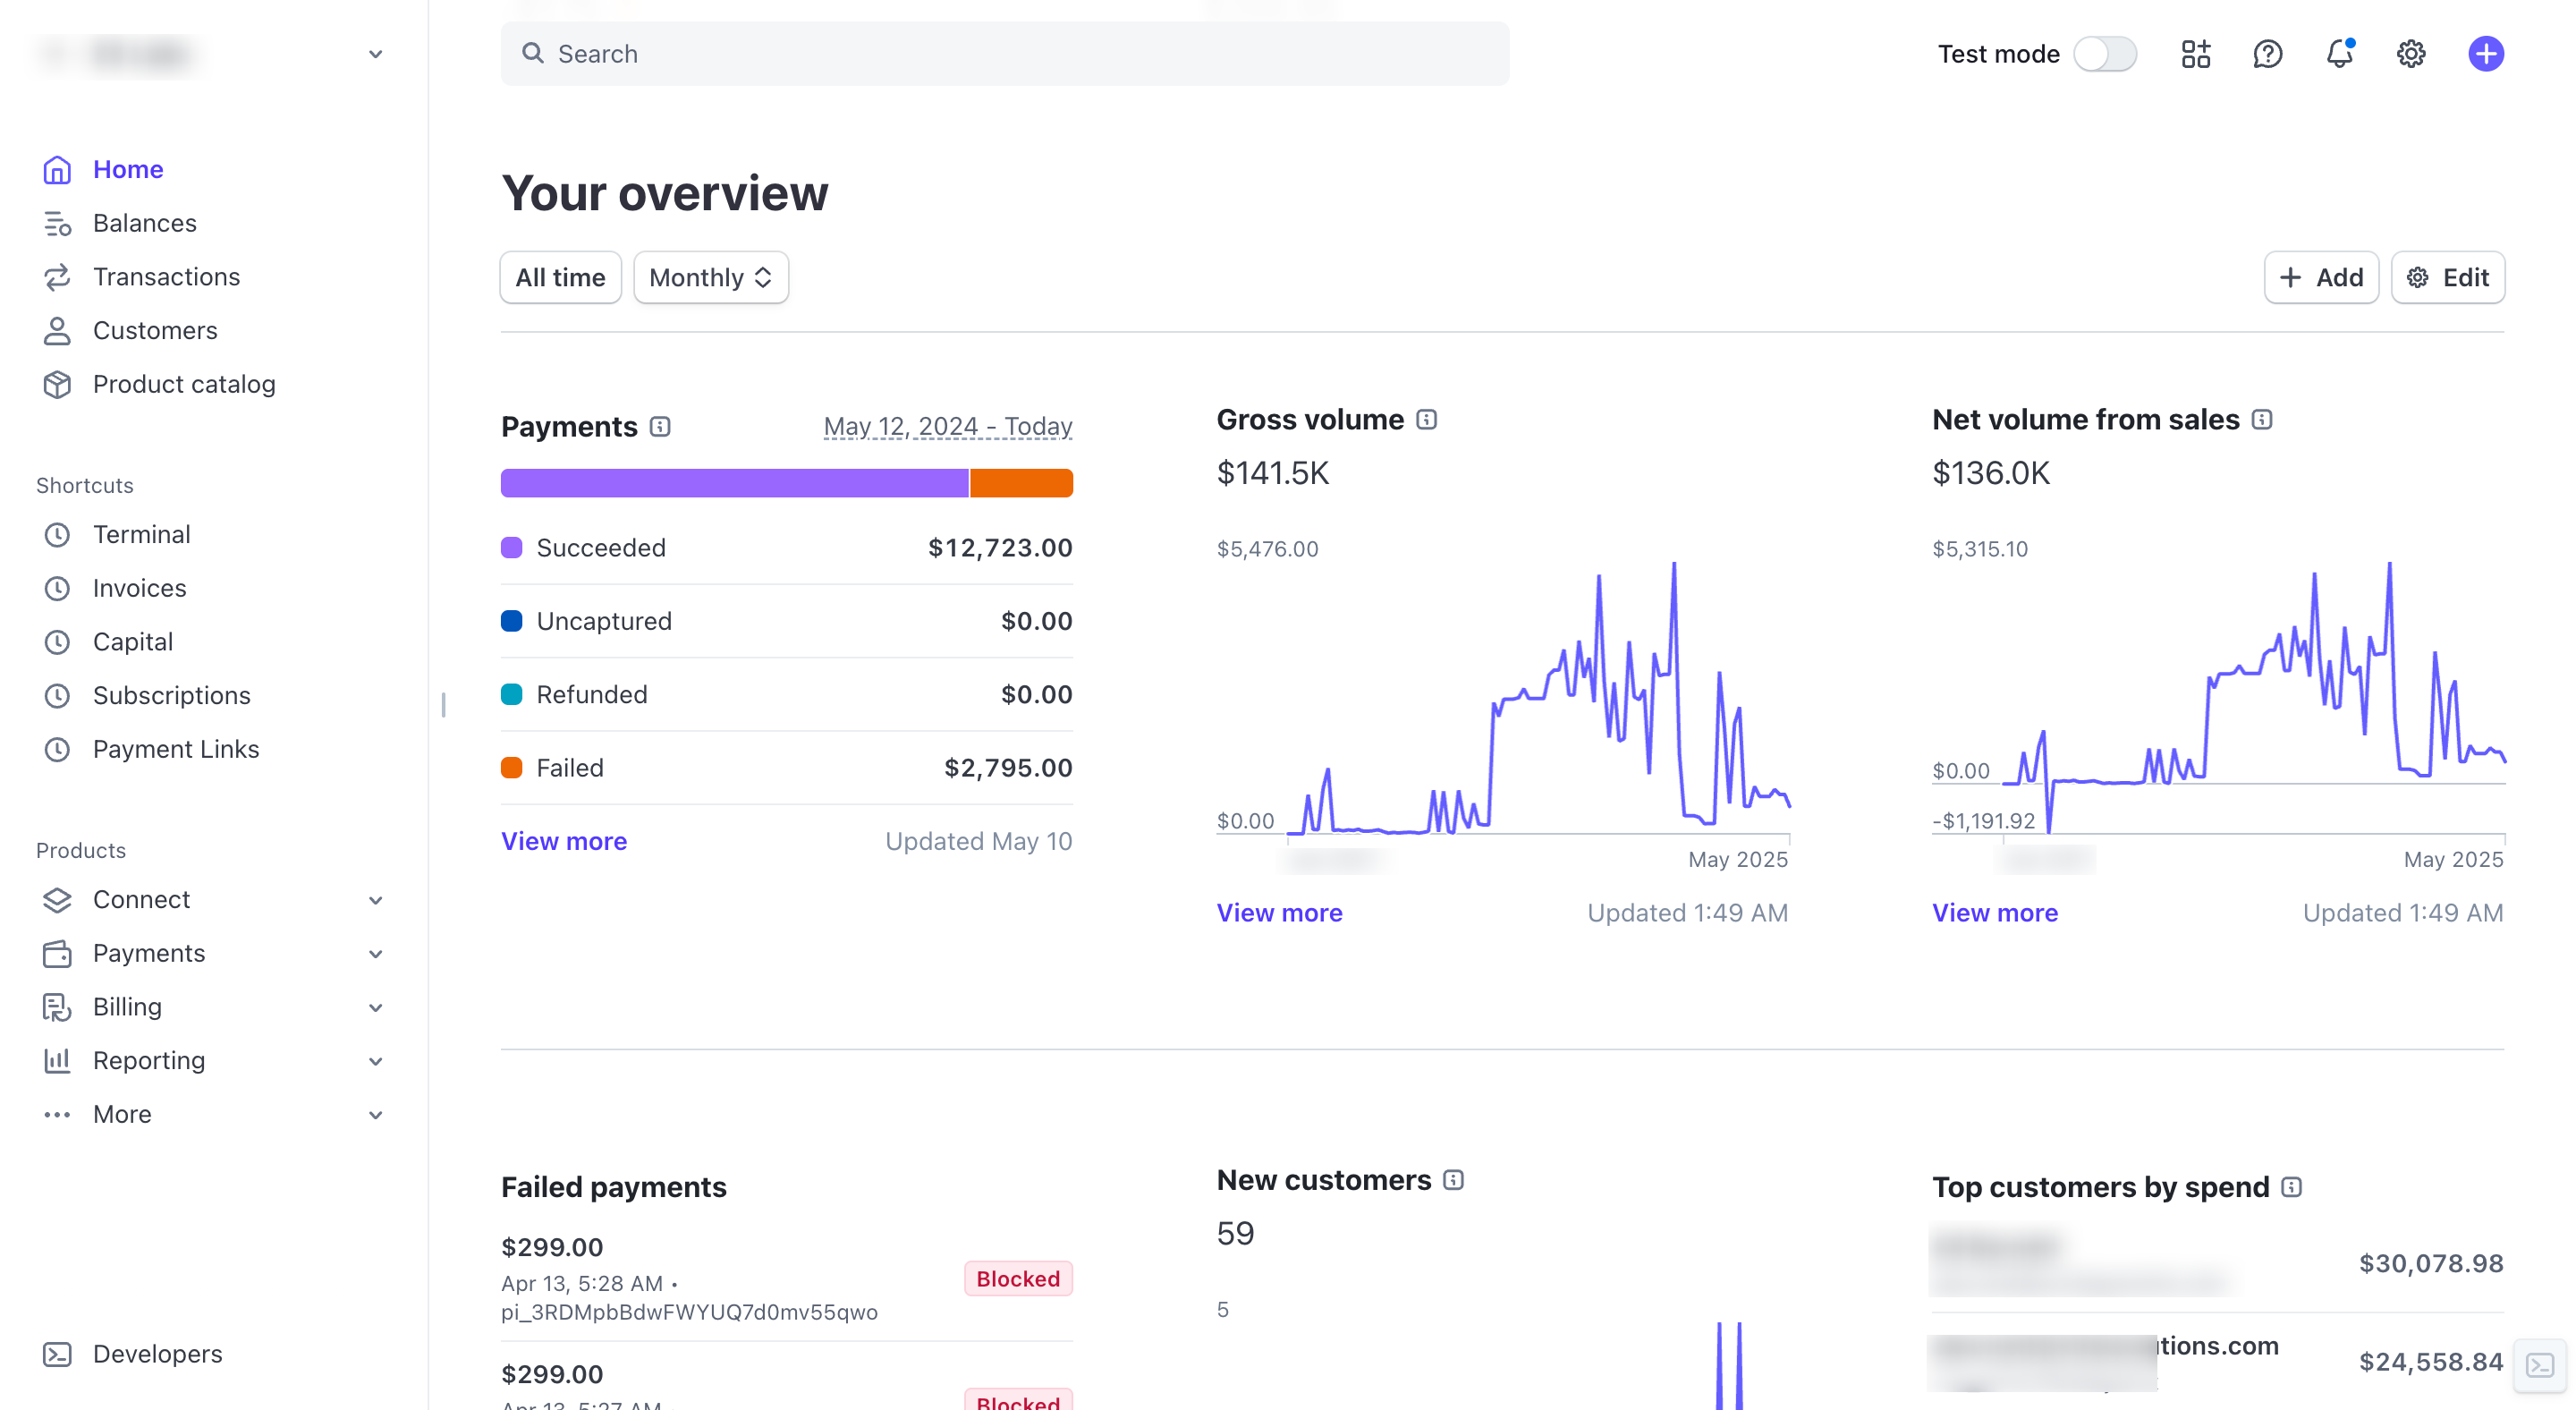Image resolution: width=2576 pixels, height=1410 pixels.
Task: Open the settings gear icon
Action: point(2411,54)
